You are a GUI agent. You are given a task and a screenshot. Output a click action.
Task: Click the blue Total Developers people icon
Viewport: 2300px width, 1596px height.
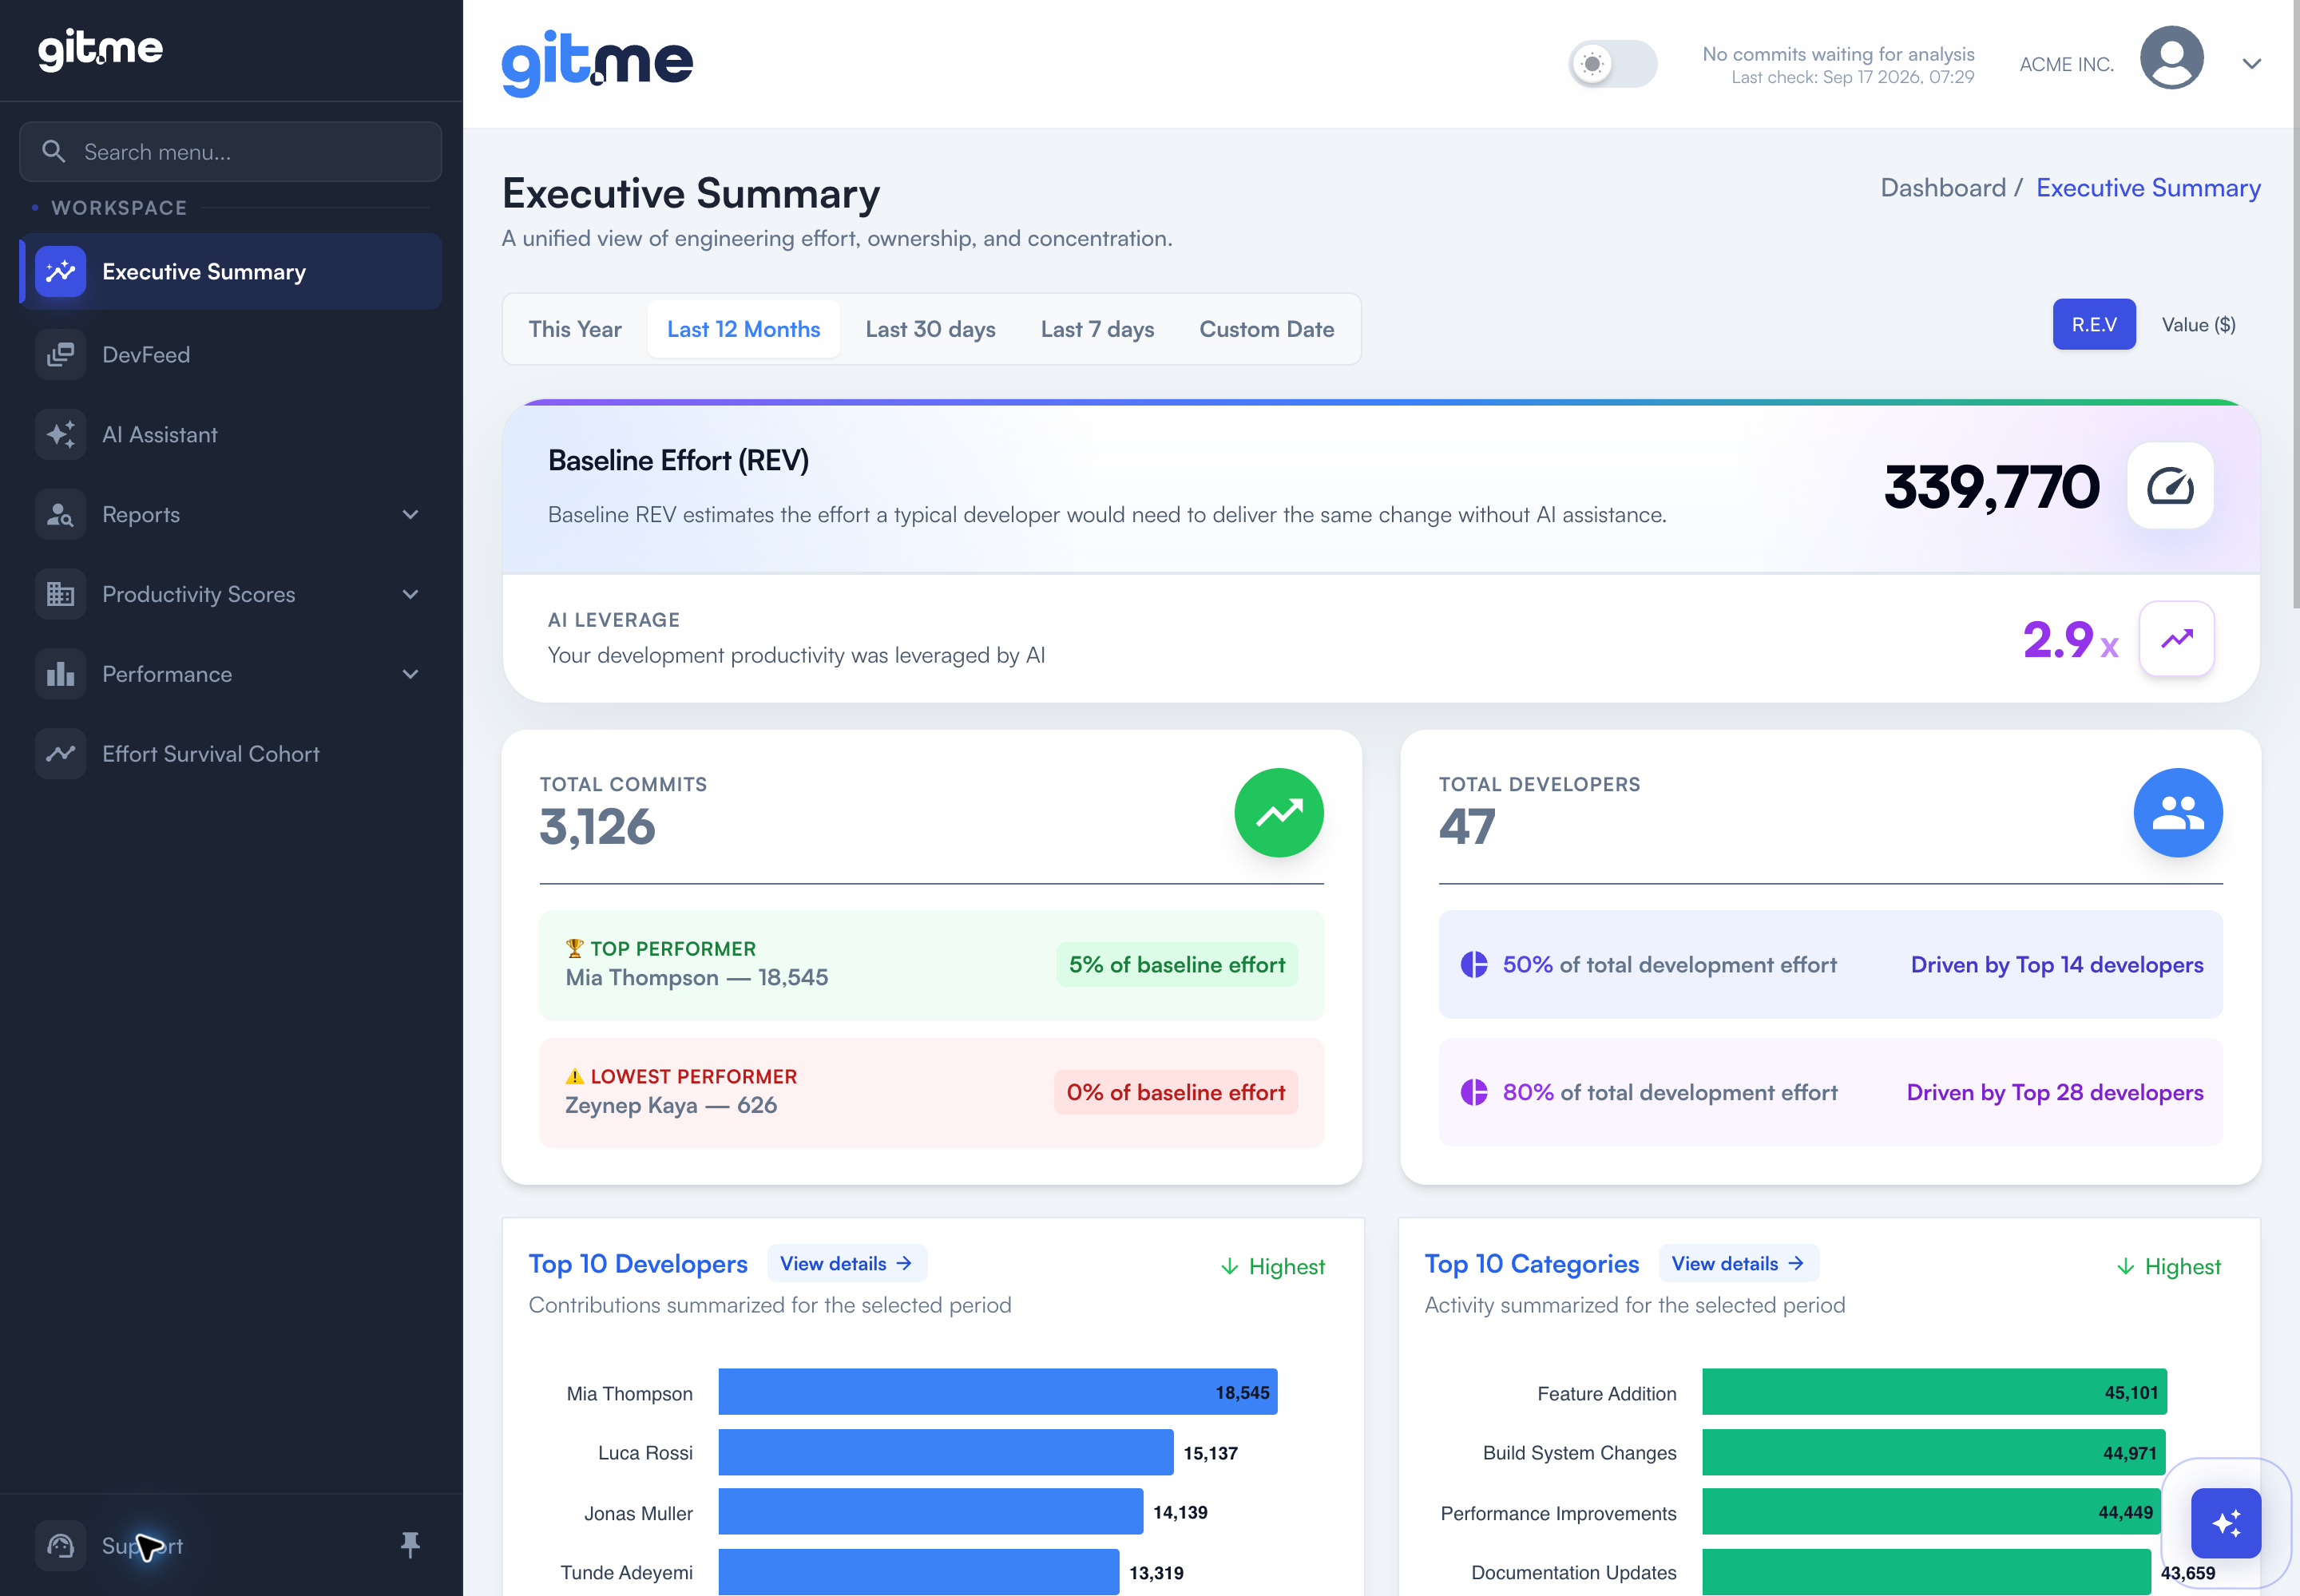tap(2178, 813)
